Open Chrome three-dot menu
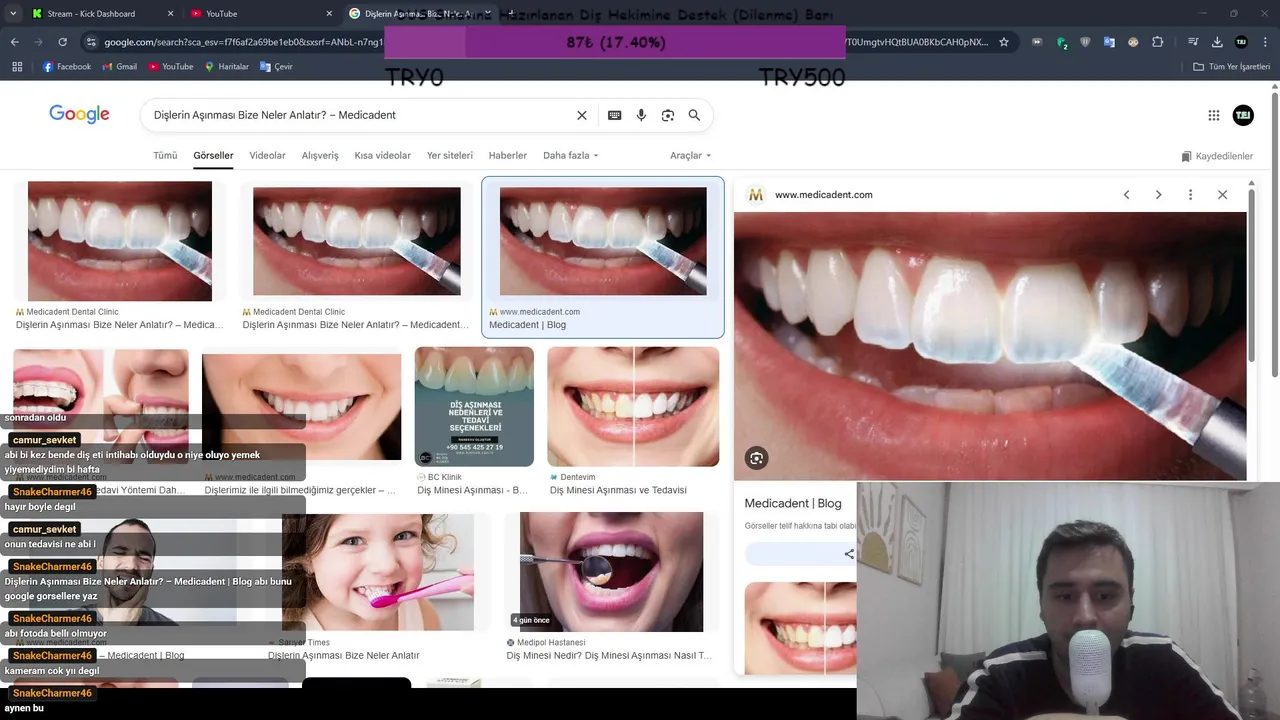This screenshot has height=720, width=1280. coord(1265,42)
